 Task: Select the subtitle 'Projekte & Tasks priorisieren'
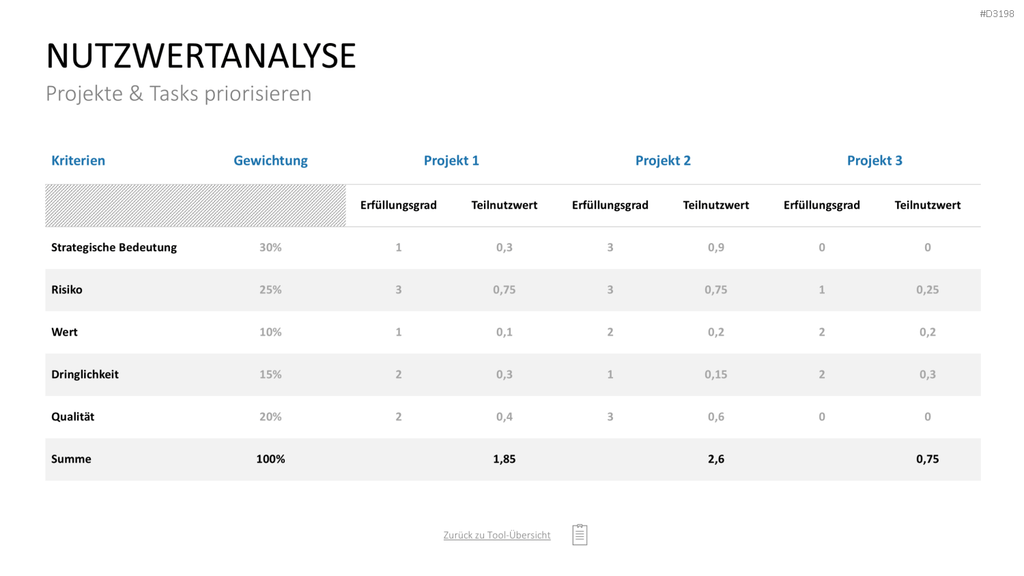(x=178, y=93)
